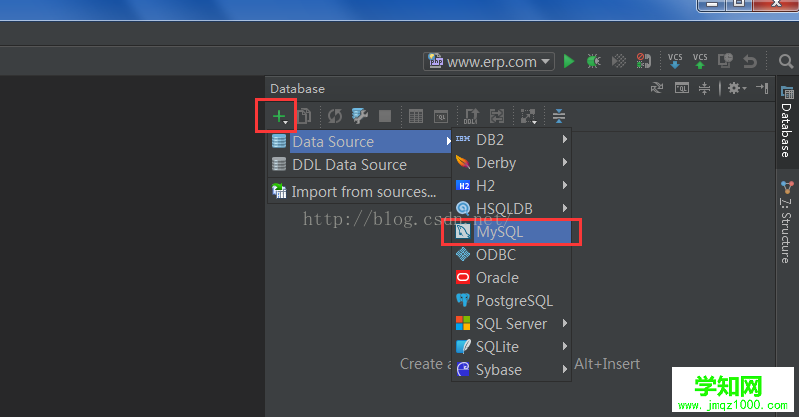Run with coverage icon
Screen dimensions: 799x417
[619, 62]
